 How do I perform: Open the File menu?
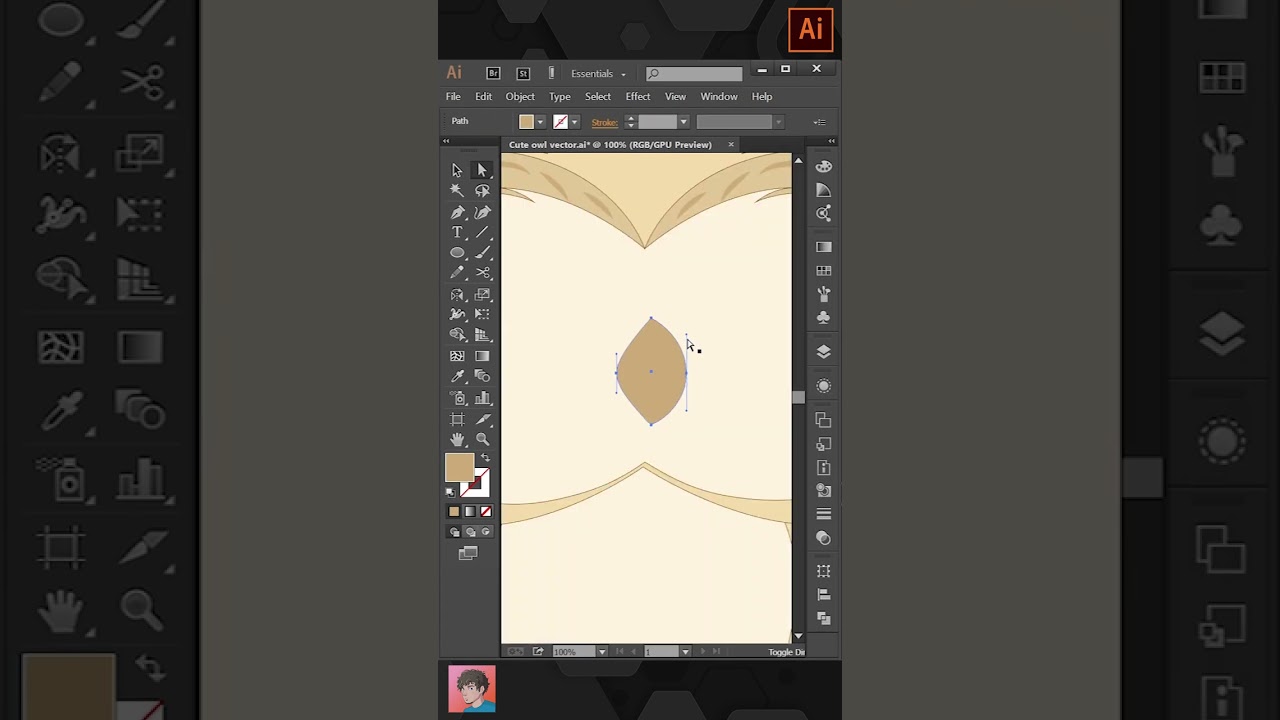click(x=453, y=97)
